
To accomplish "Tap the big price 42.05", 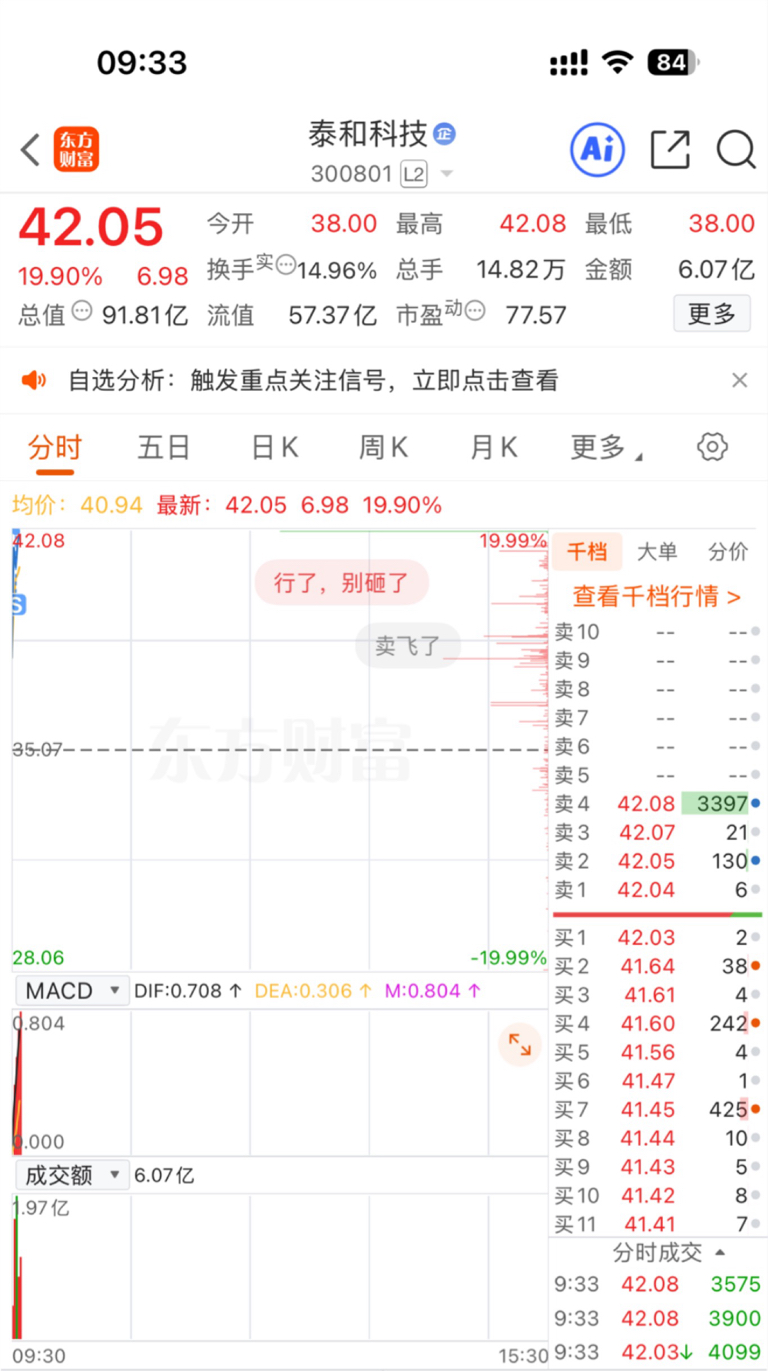I will (91, 227).
